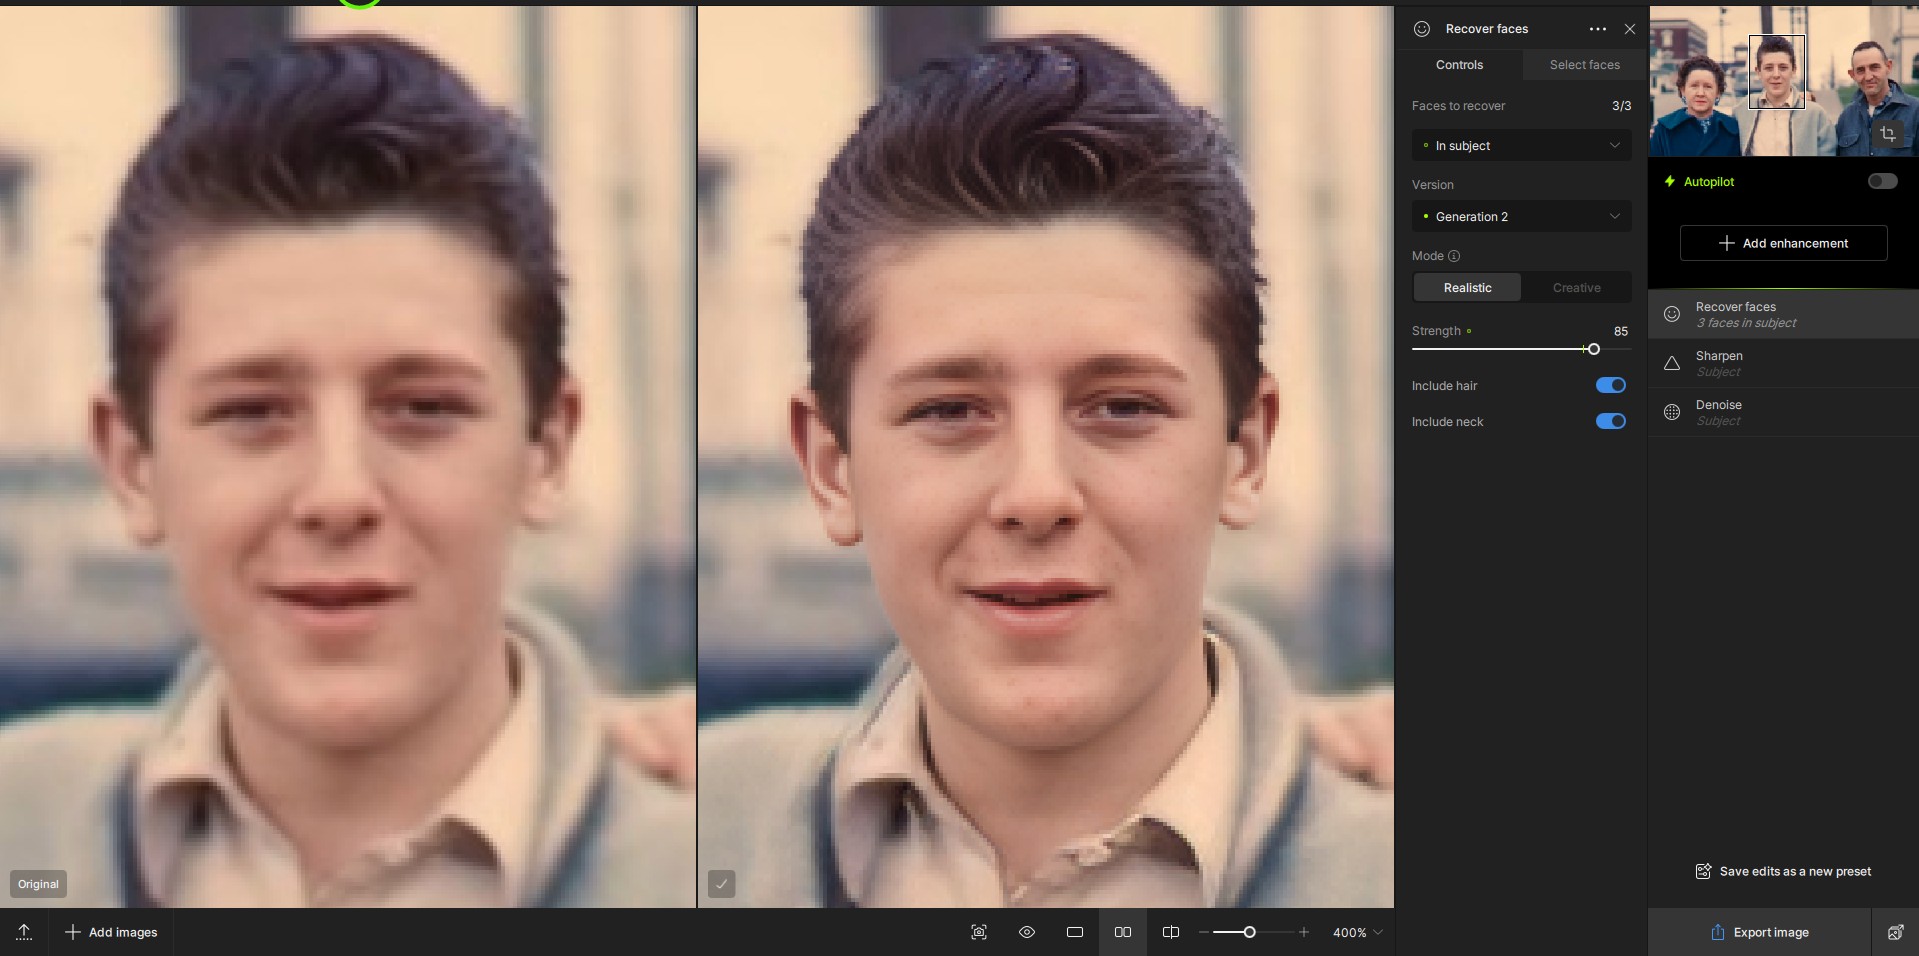Switch to single image view

(1075, 932)
